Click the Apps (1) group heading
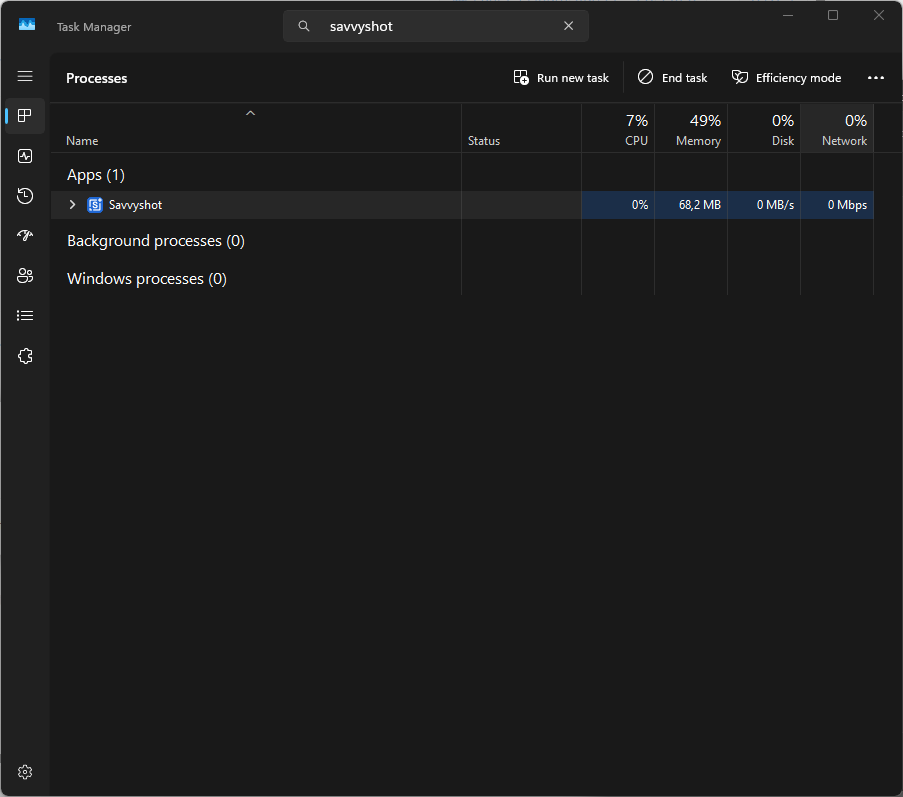This screenshot has width=903, height=797. coord(96,175)
